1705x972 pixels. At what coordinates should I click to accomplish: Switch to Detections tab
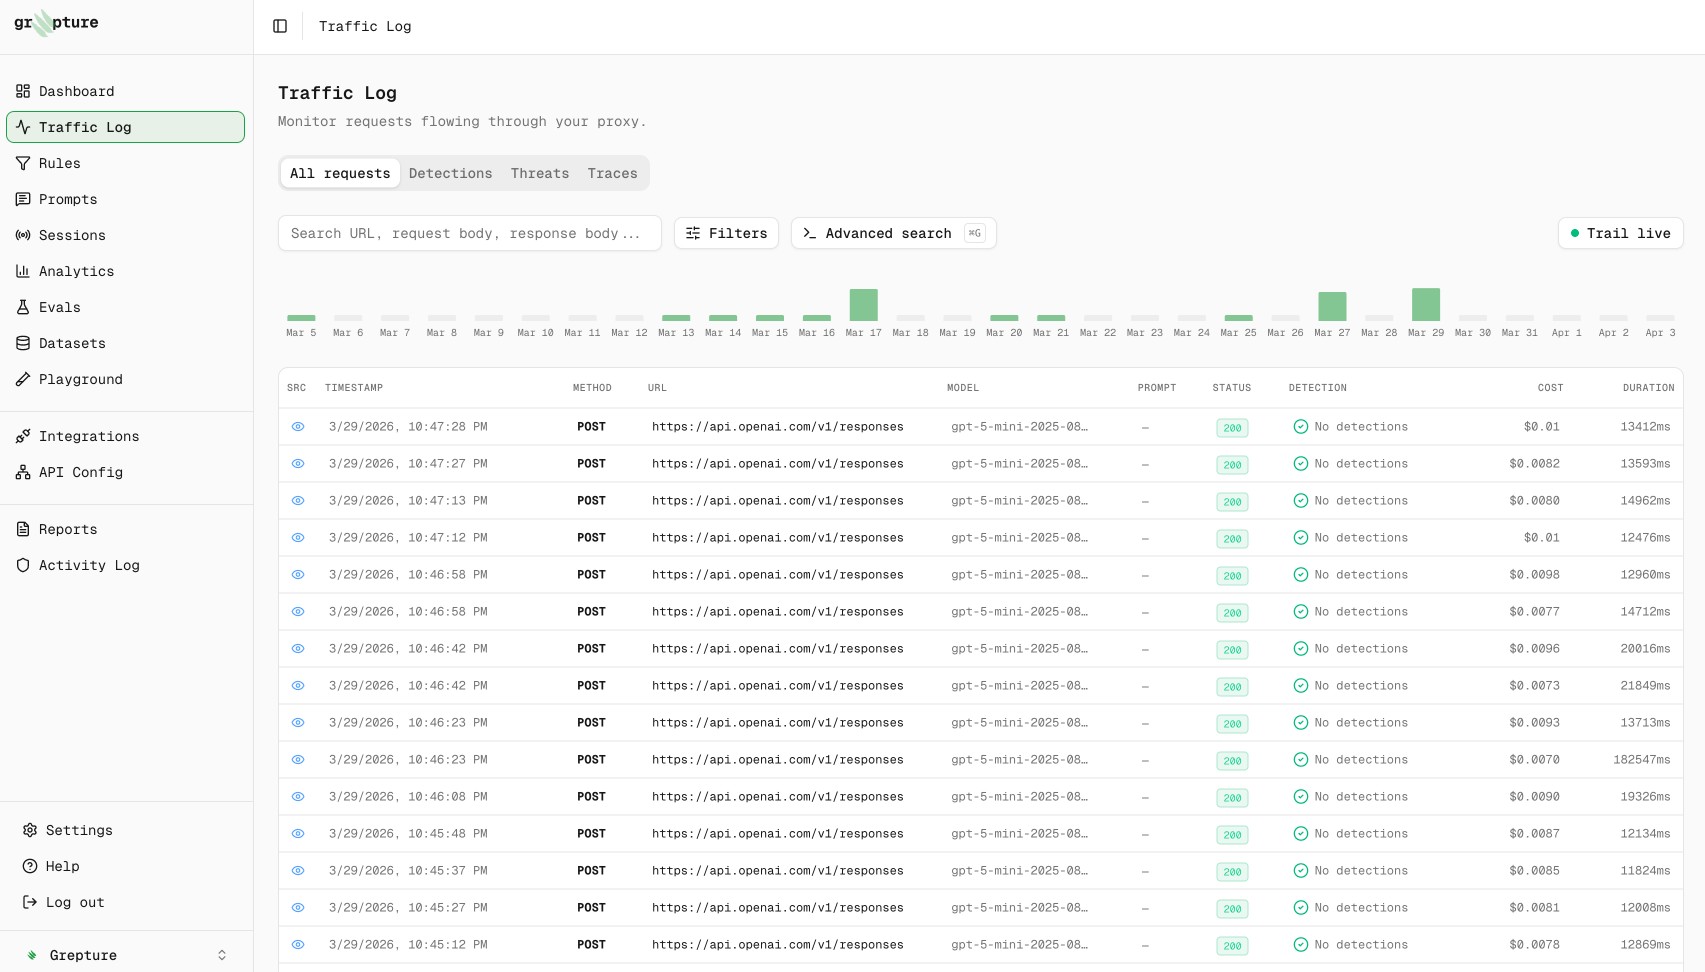(x=451, y=173)
